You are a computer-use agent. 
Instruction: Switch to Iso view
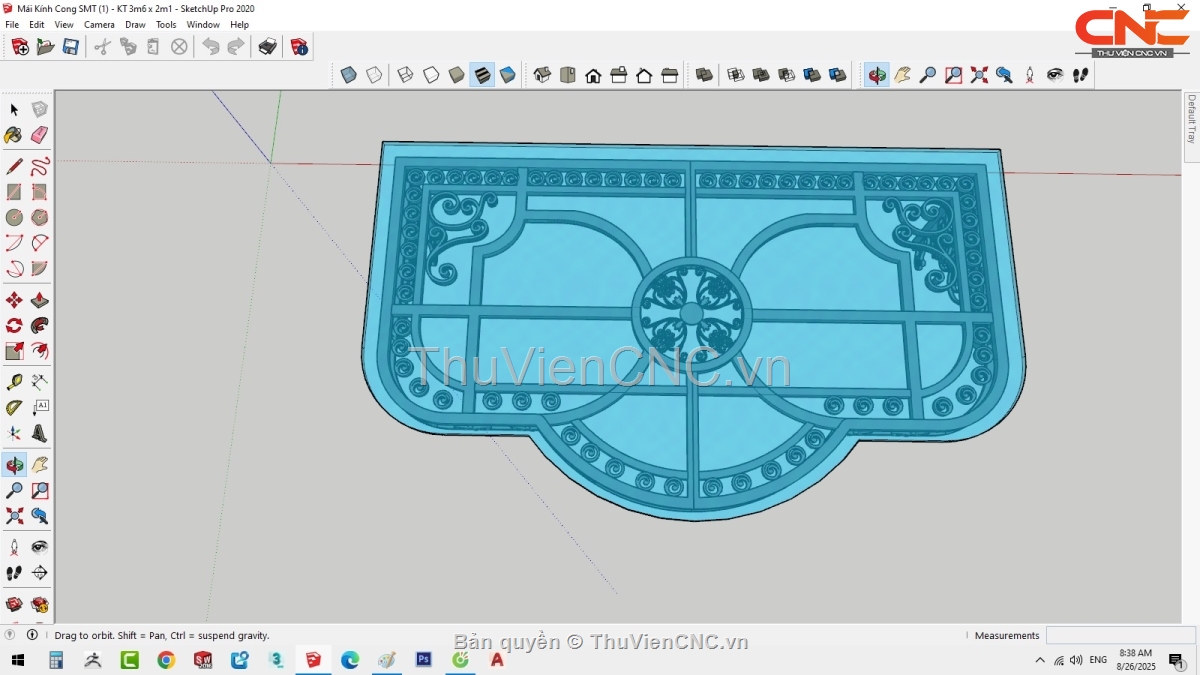pos(542,75)
